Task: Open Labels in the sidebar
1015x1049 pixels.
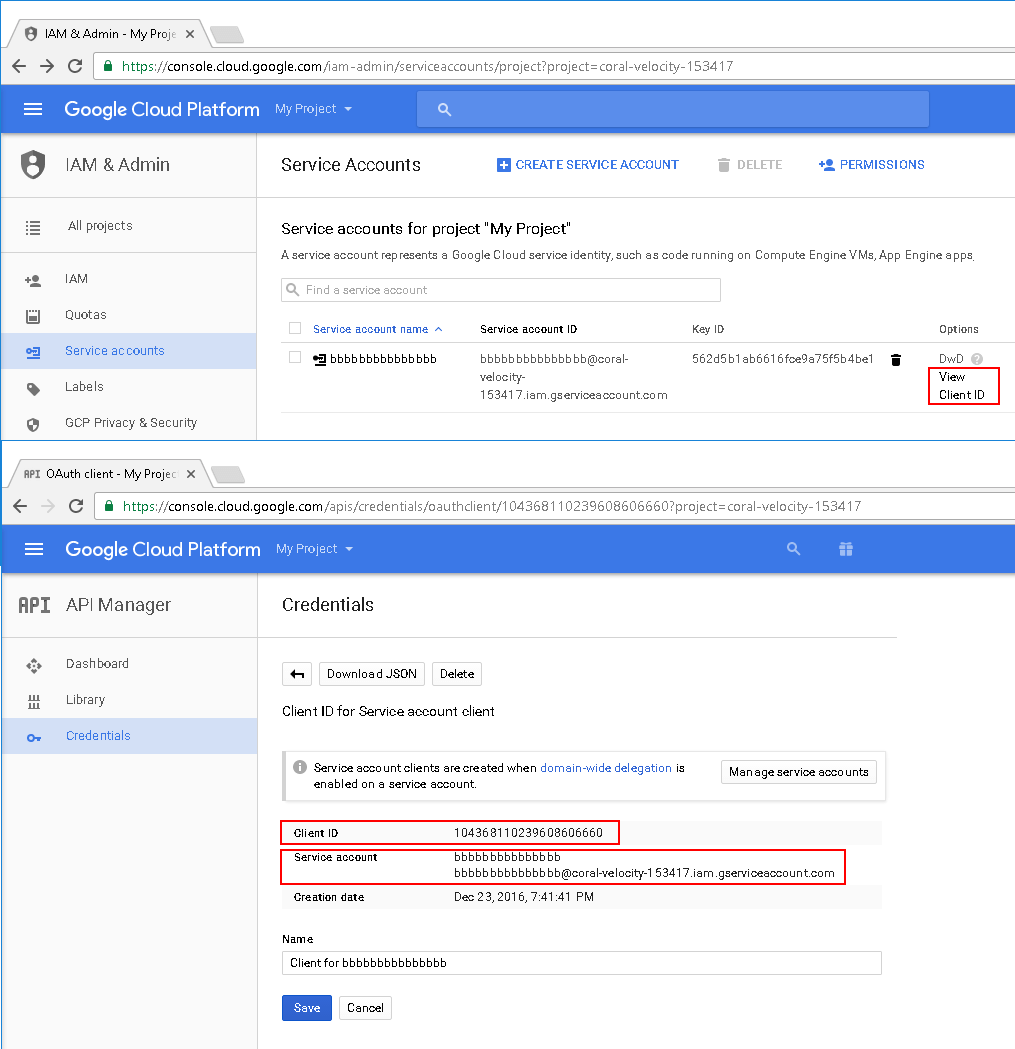Action: point(84,387)
